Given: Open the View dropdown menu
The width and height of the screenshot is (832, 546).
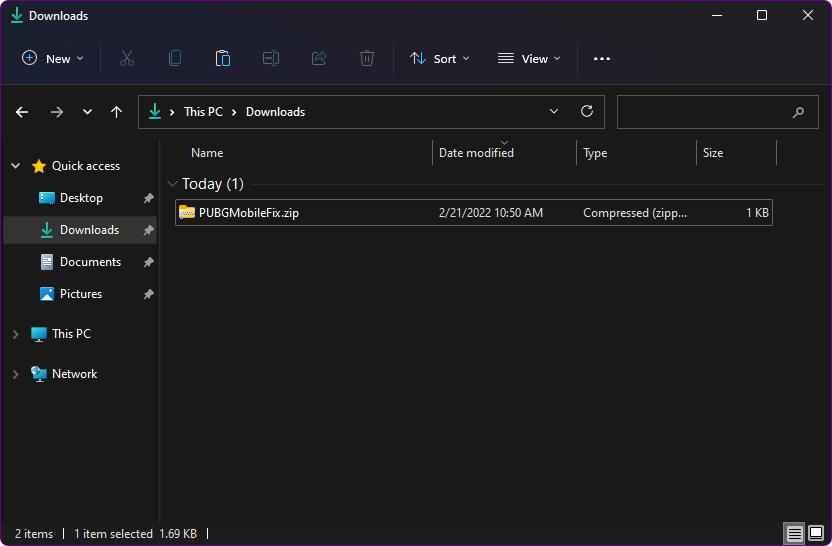Looking at the screenshot, I should 529,59.
